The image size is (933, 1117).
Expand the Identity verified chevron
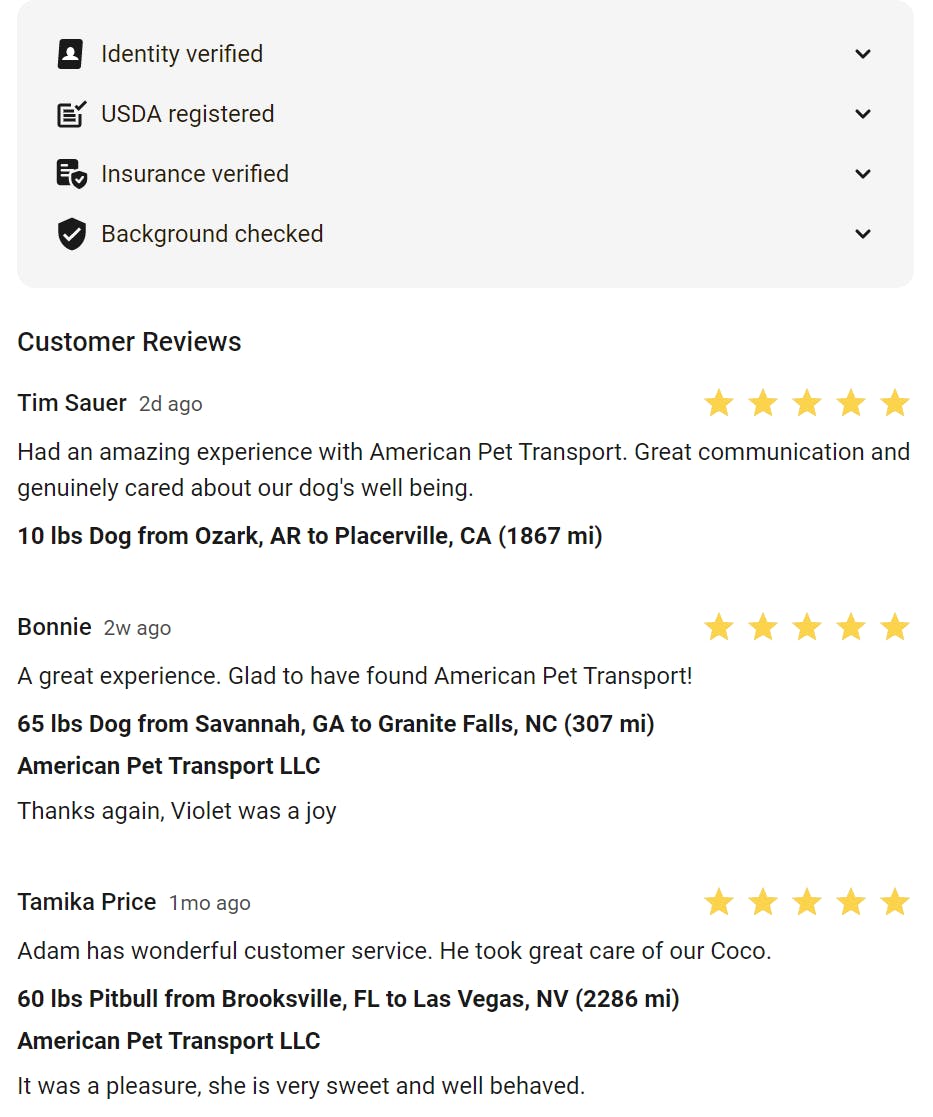863,54
